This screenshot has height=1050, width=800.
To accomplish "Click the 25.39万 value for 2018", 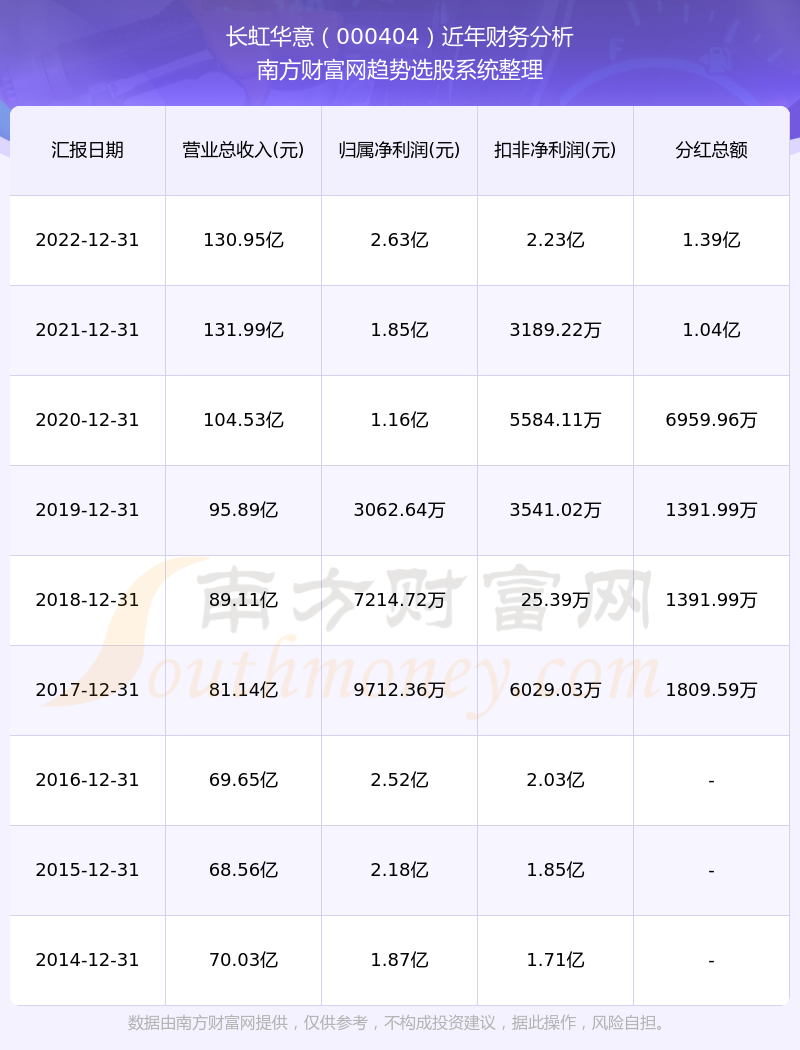I will pos(555,600).
